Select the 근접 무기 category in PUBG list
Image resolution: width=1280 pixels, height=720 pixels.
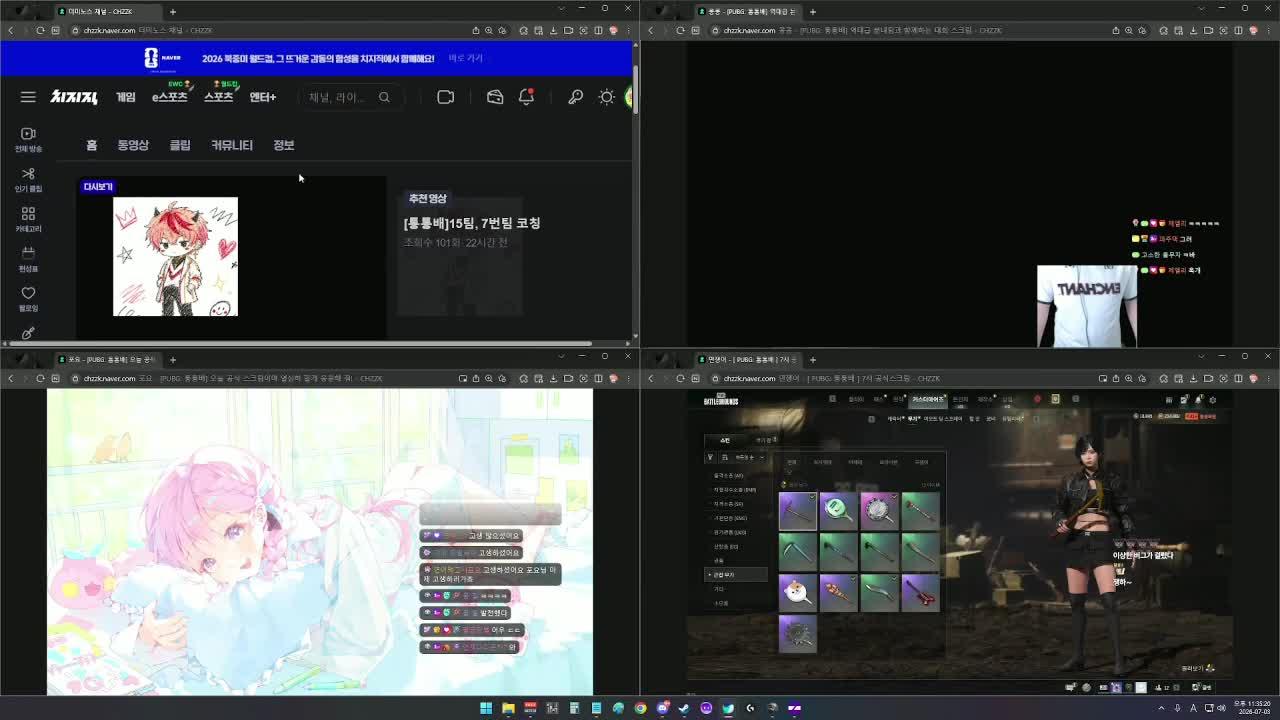click(x=736, y=575)
